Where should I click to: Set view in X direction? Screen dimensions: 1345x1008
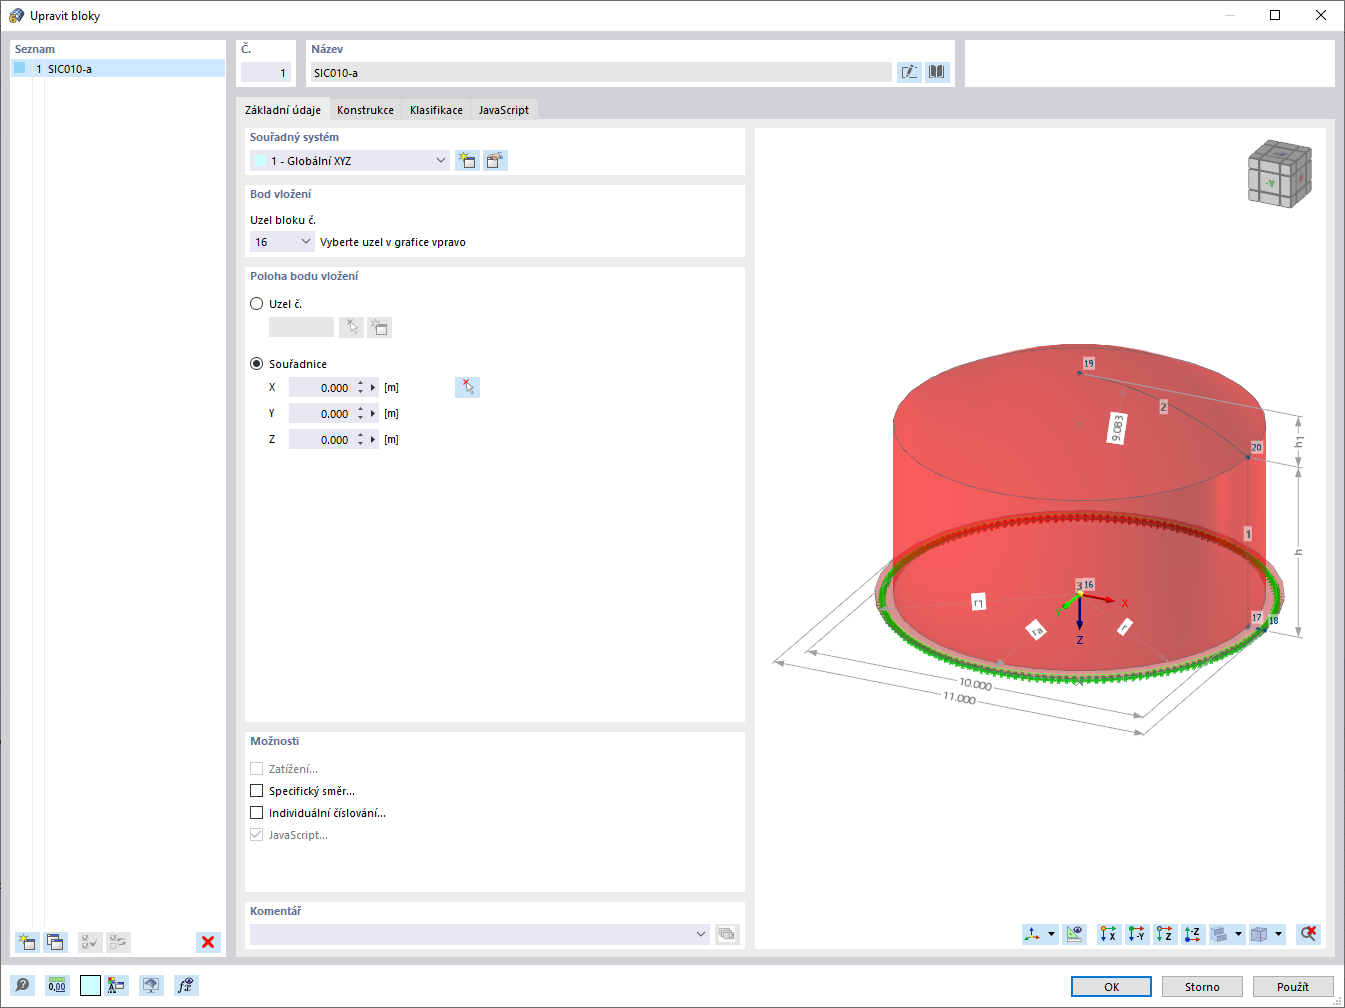1108,933
